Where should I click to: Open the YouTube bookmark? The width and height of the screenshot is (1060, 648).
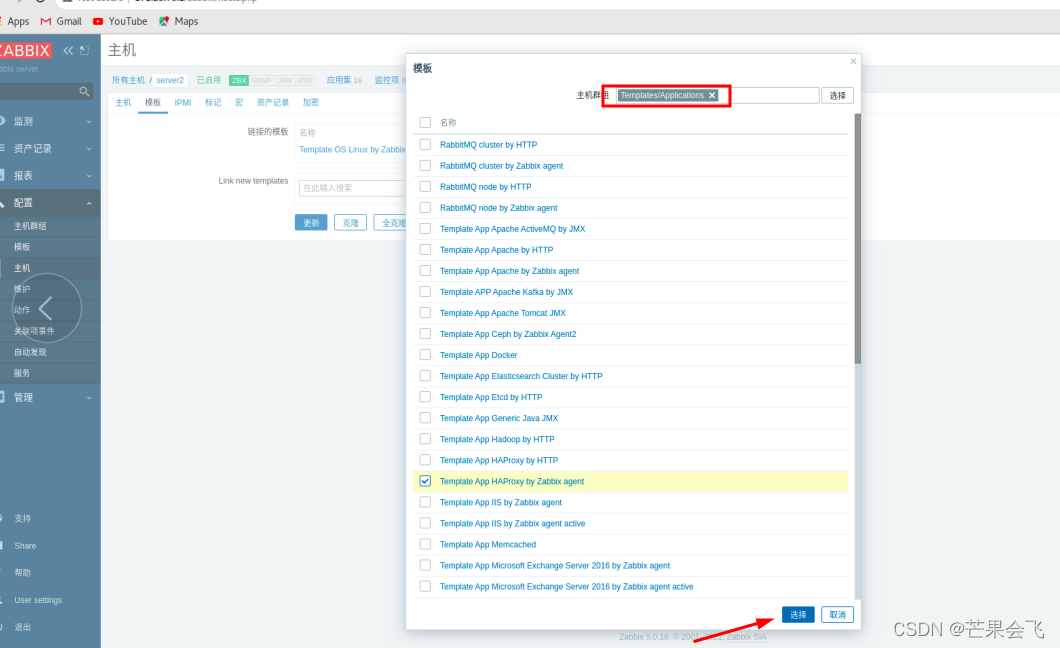pyautogui.click(x=120, y=22)
